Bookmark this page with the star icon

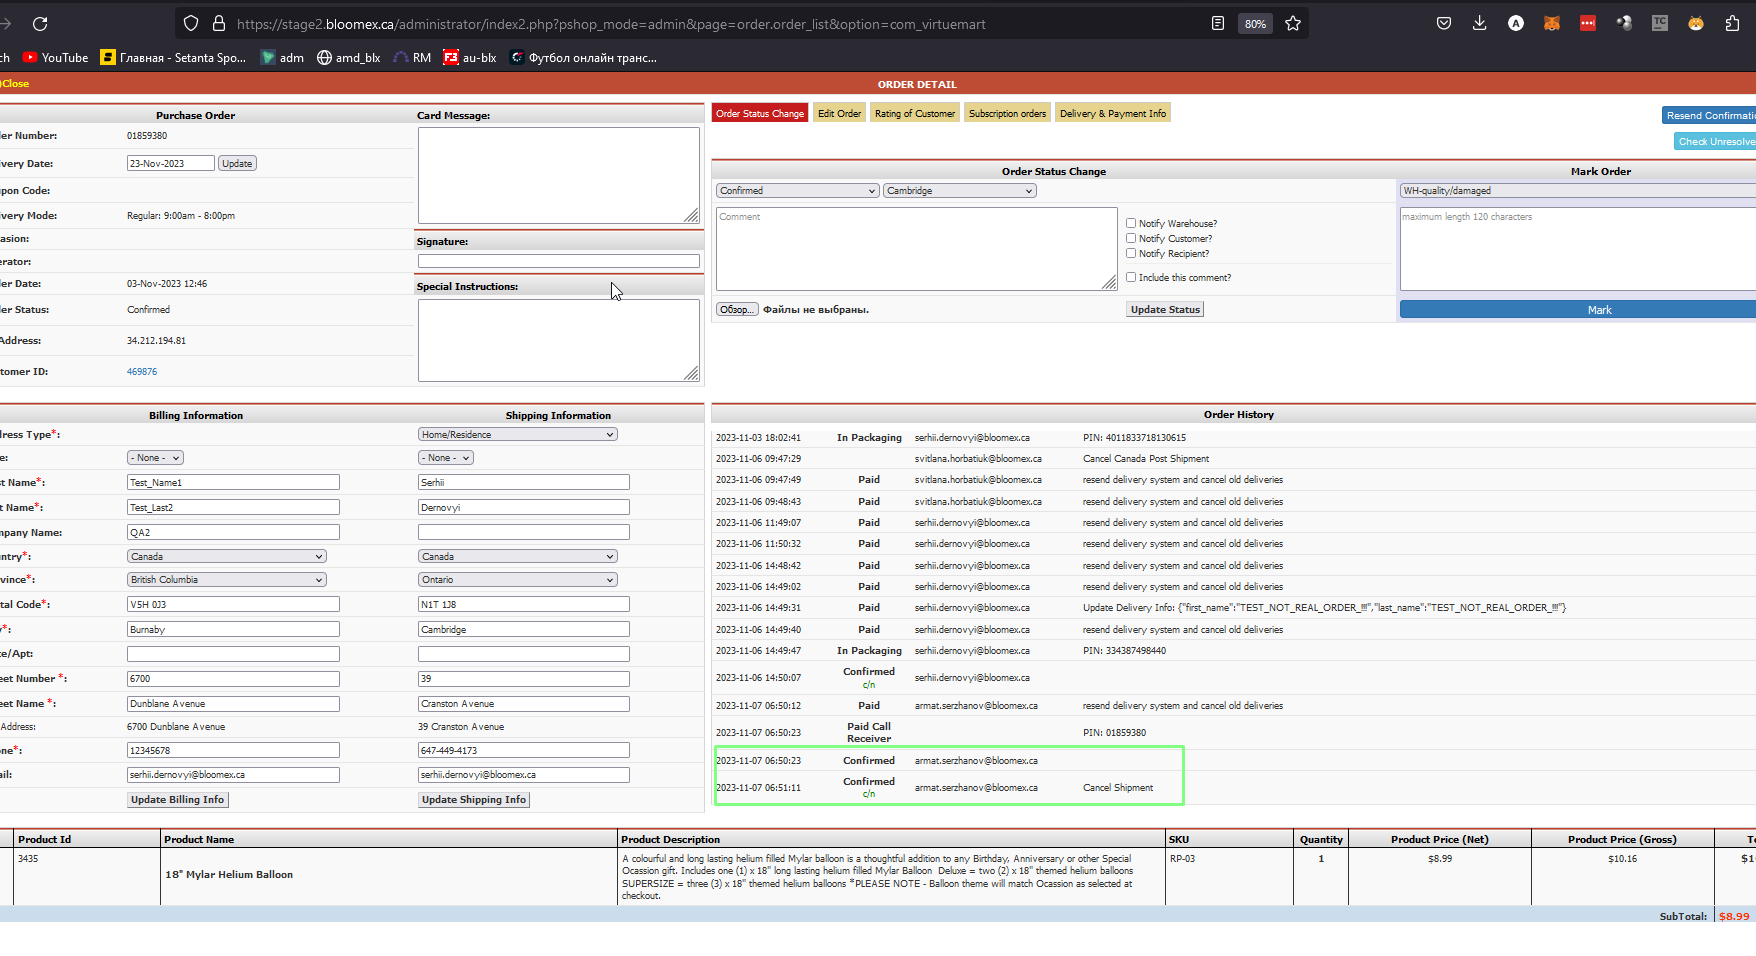(x=1293, y=23)
